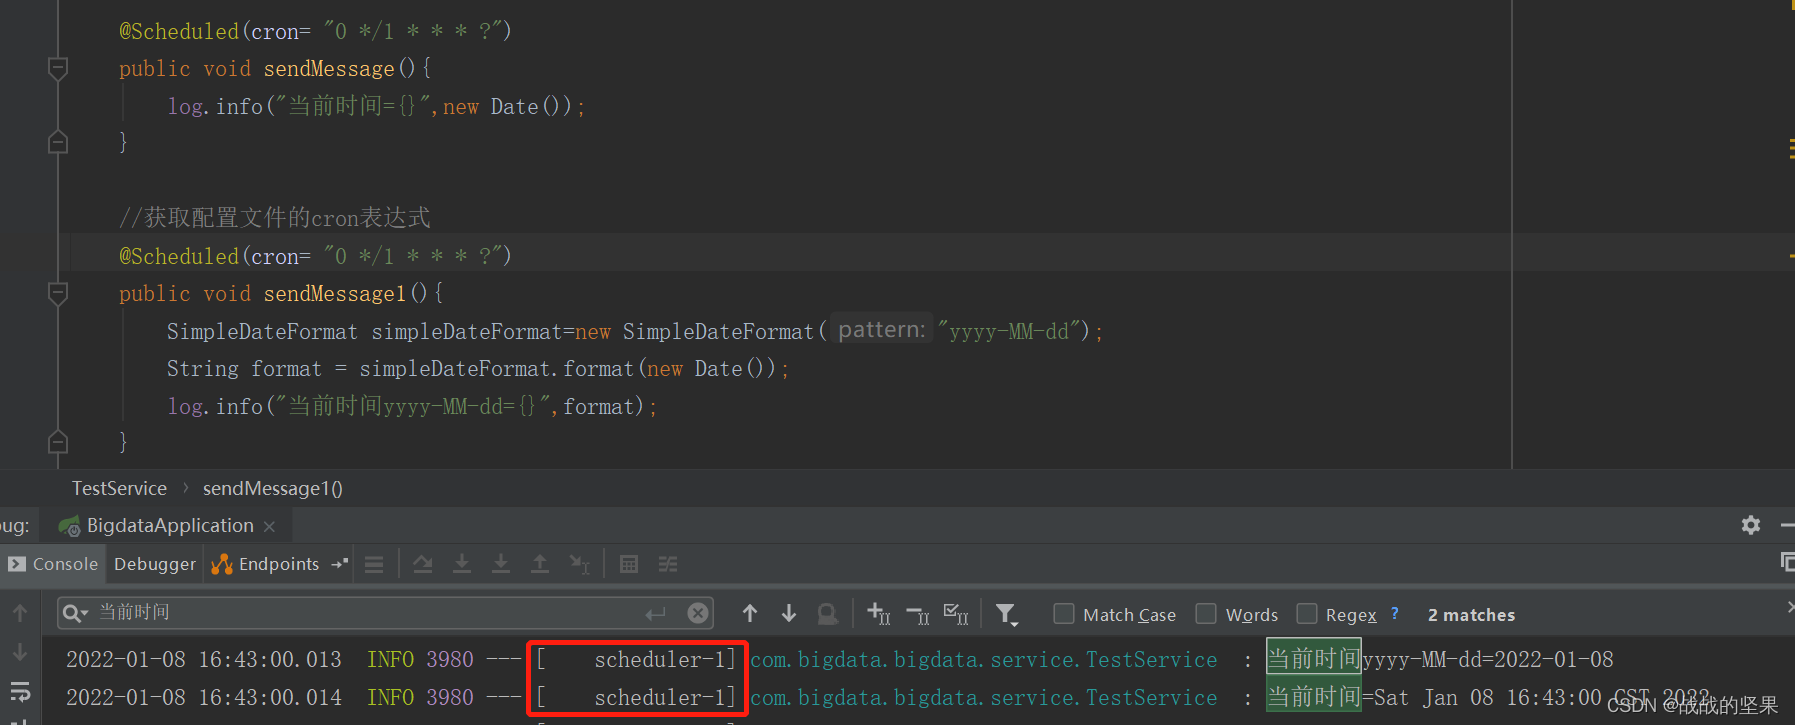Image resolution: width=1795 pixels, height=725 pixels.
Task: Click the highlighted match before =Sat Jan 08
Action: click(1314, 697)
